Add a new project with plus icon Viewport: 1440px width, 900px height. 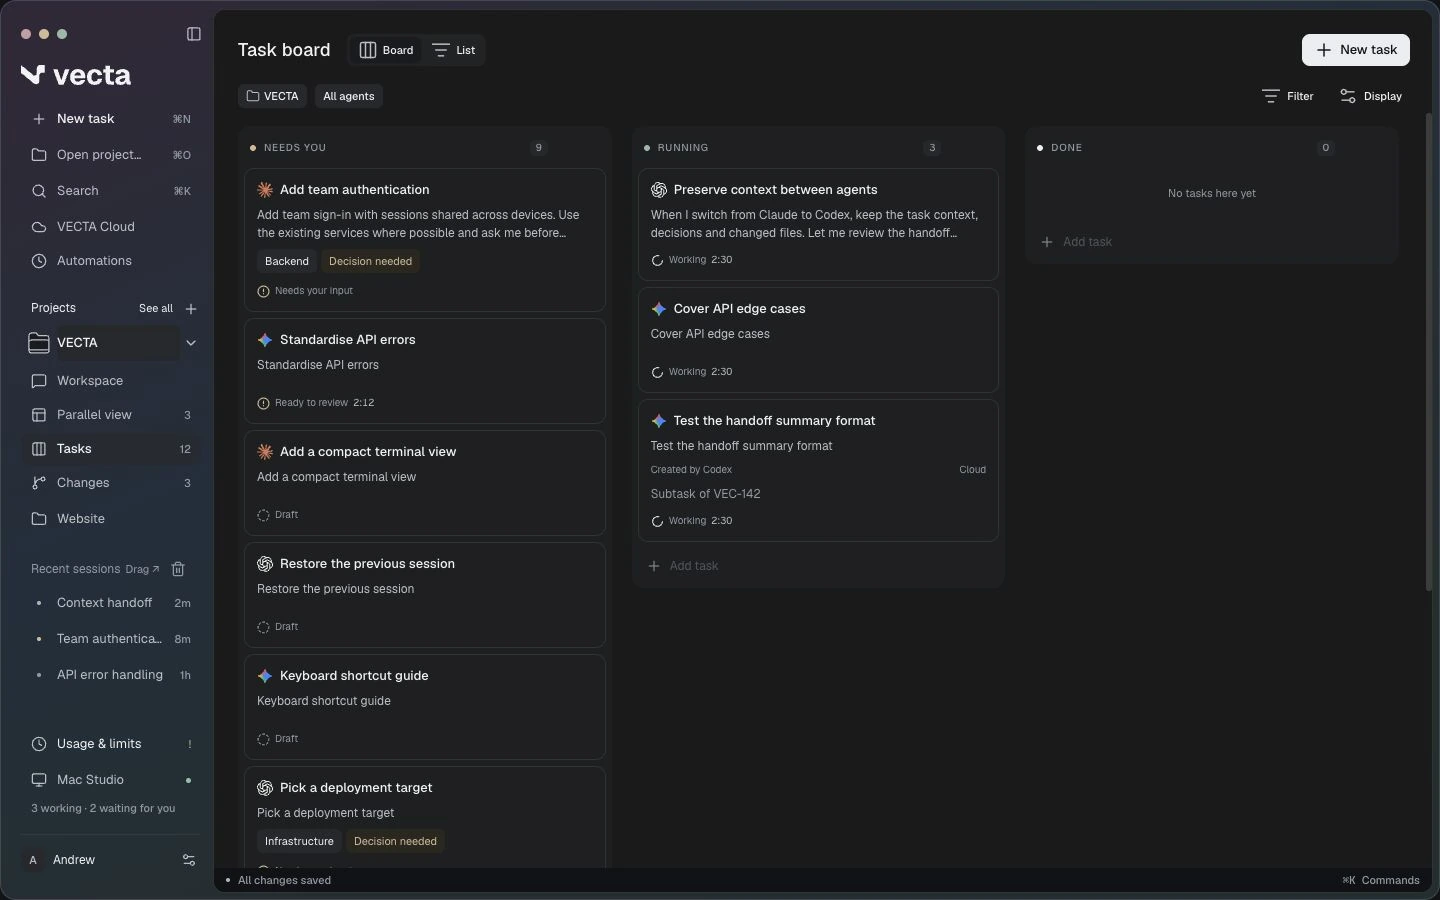tap(191, 309)
